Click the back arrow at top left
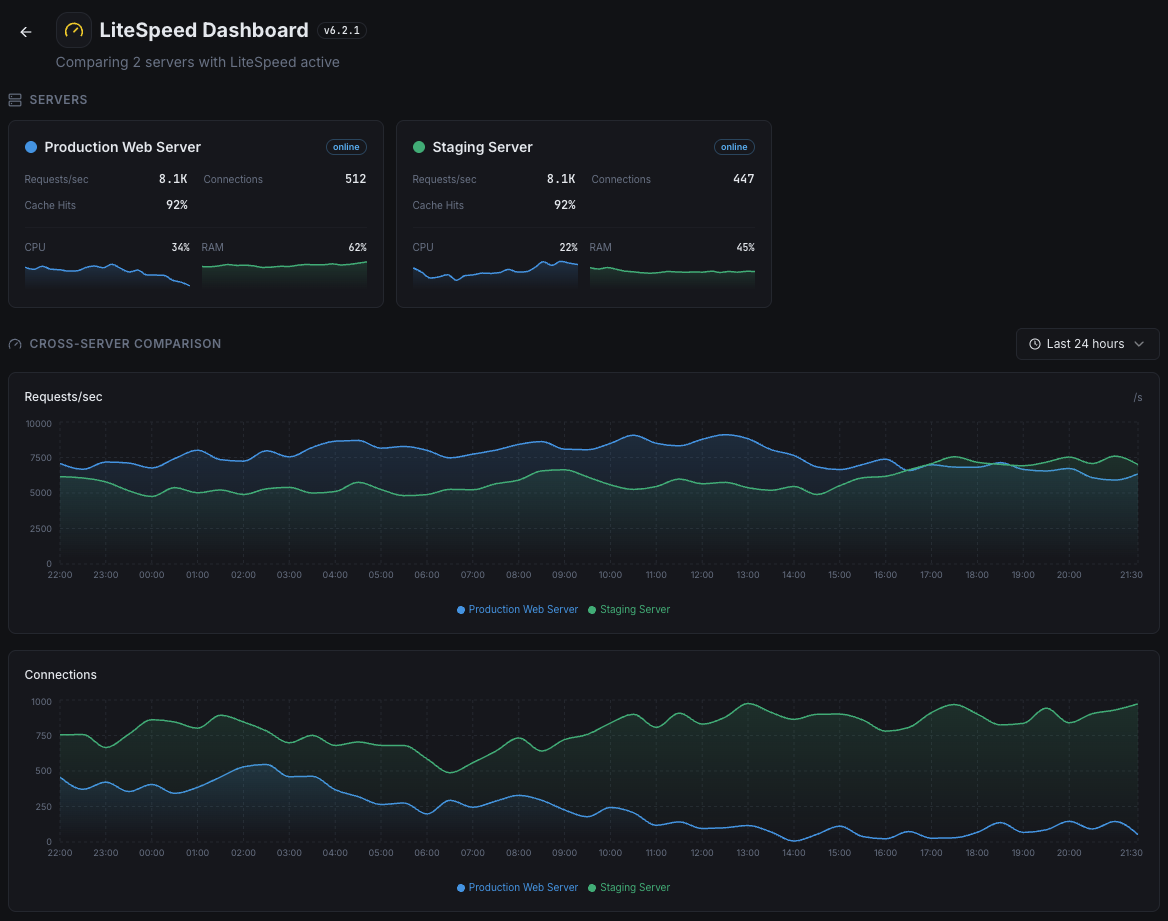The height and width of the screenshot is (921, 1168). pyautogui.click(x=25, y=31)
